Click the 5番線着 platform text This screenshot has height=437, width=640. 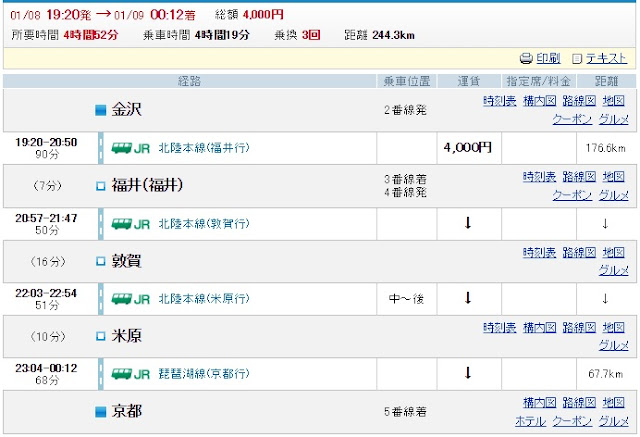405,412
